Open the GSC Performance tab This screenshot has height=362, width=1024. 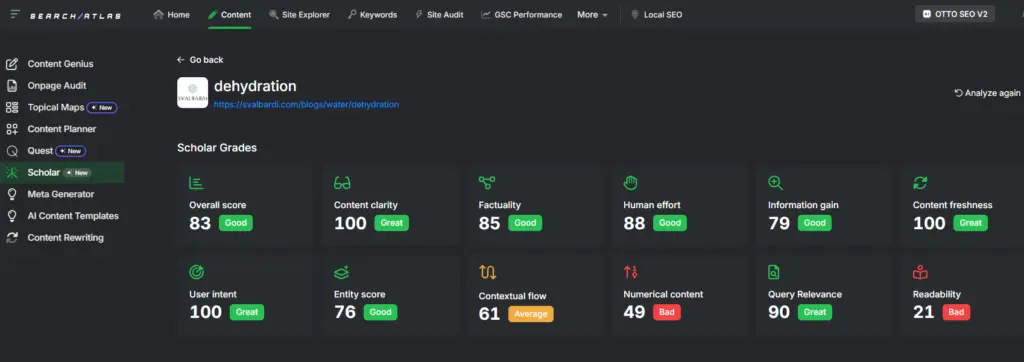coord(521,14)
